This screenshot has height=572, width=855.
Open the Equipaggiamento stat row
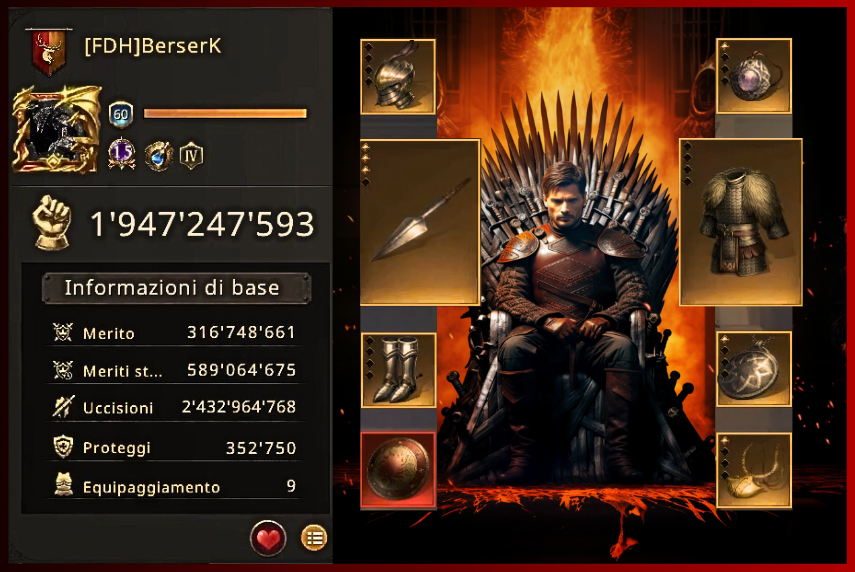tap(174, 486)
